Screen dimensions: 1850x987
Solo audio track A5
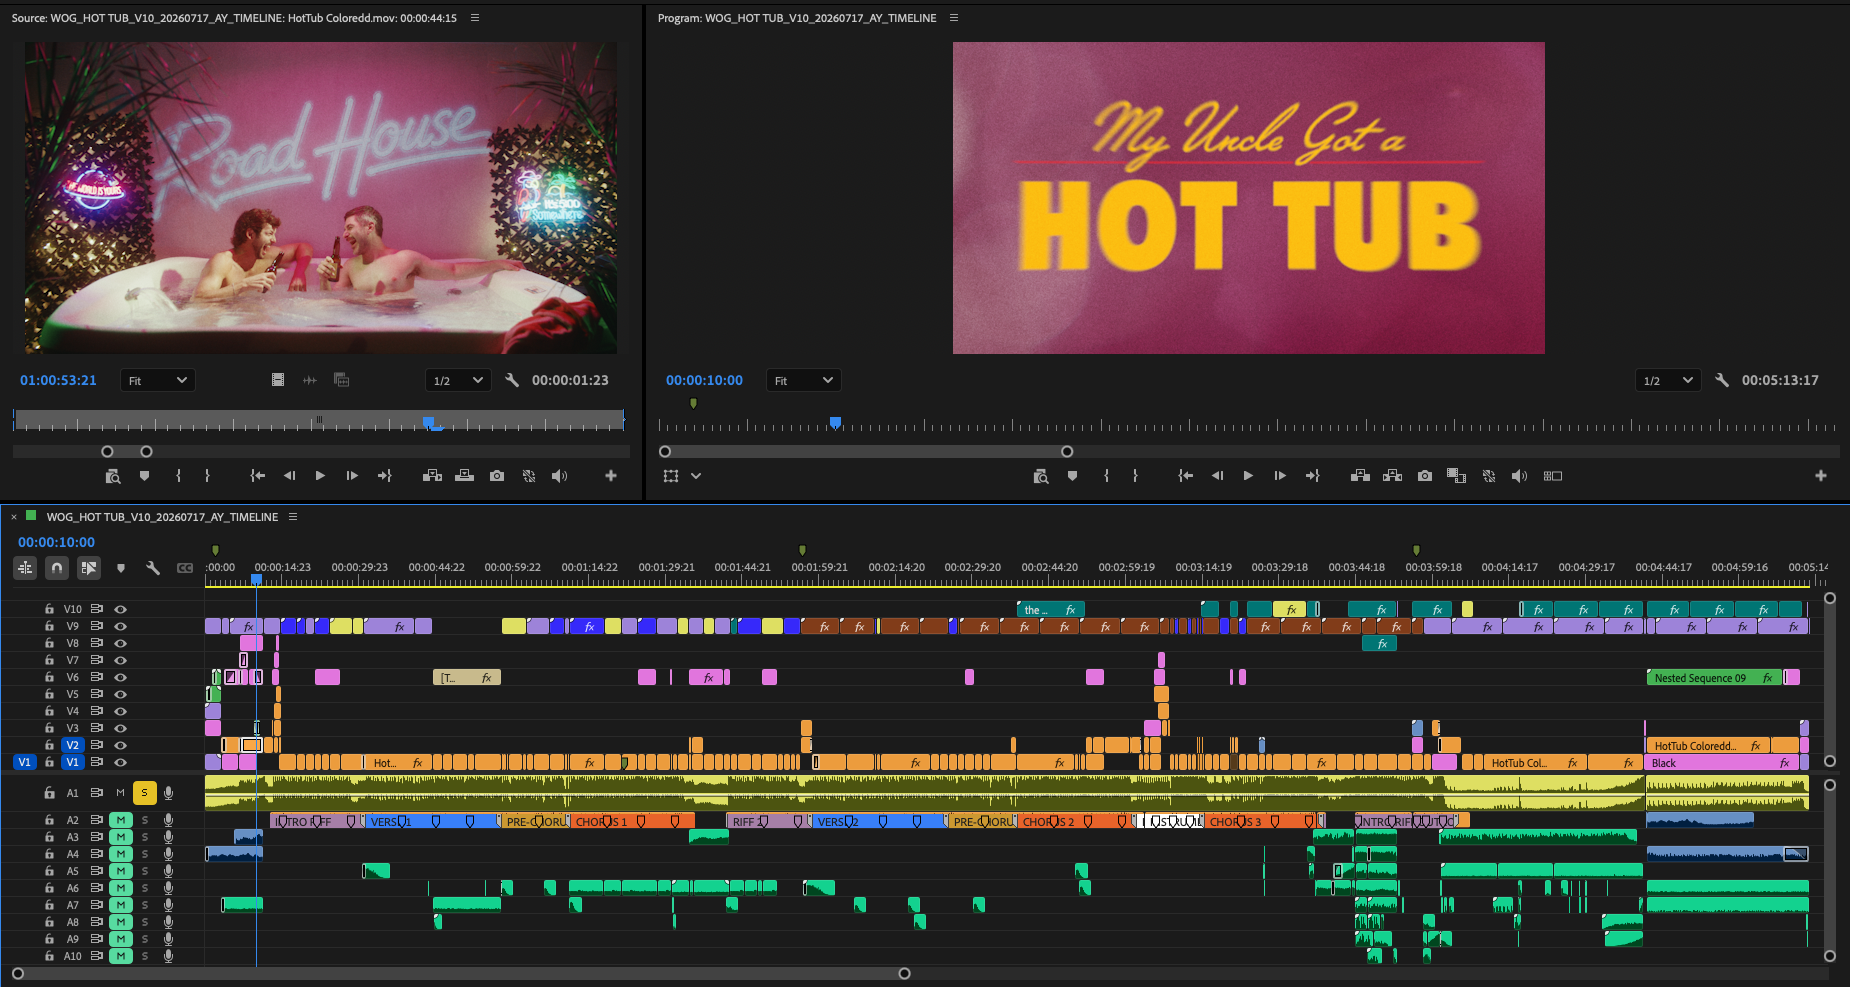[144, 871]
